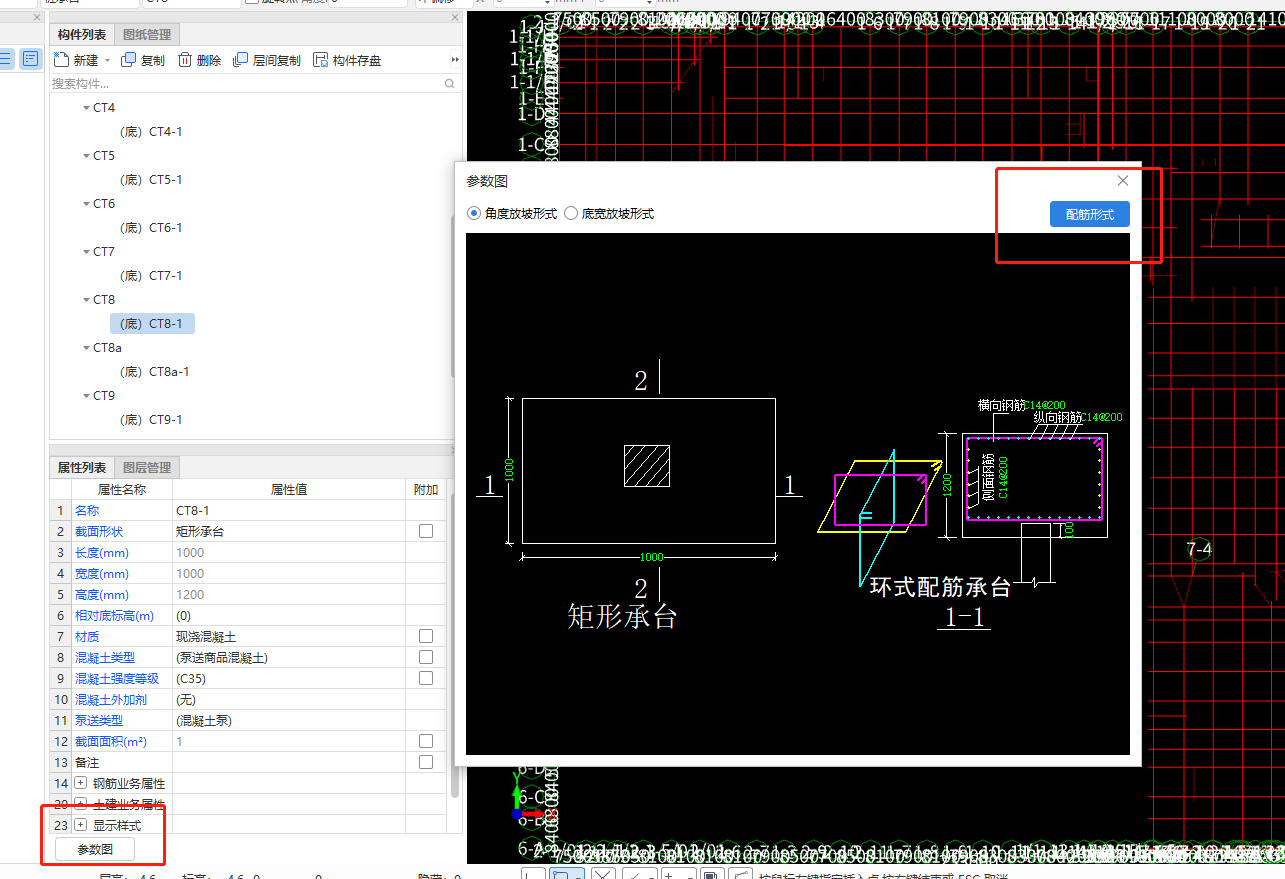Click the 配筋形式 button
Image resolution: width=1285 pixels, height=879 pixels.
(x=1089, y=214)
